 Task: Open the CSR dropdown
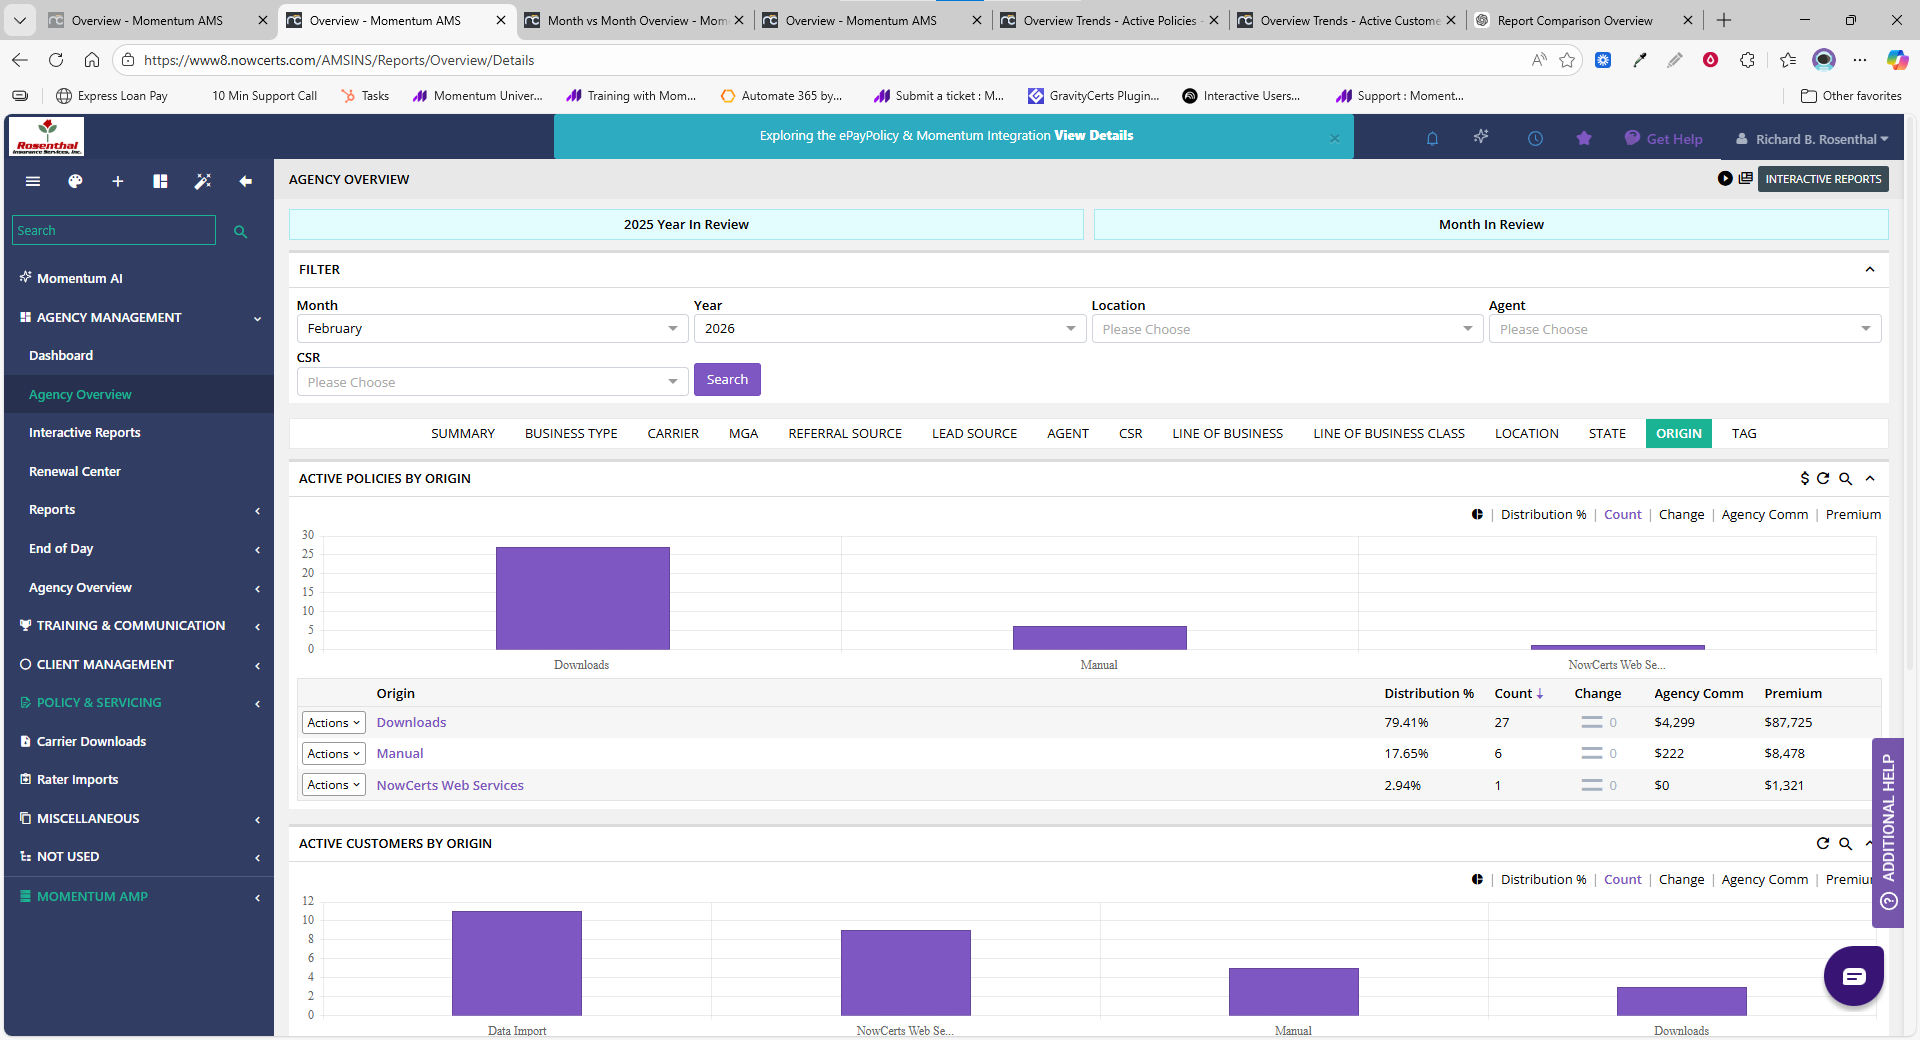pyautogui.click(x=492, y=382)
